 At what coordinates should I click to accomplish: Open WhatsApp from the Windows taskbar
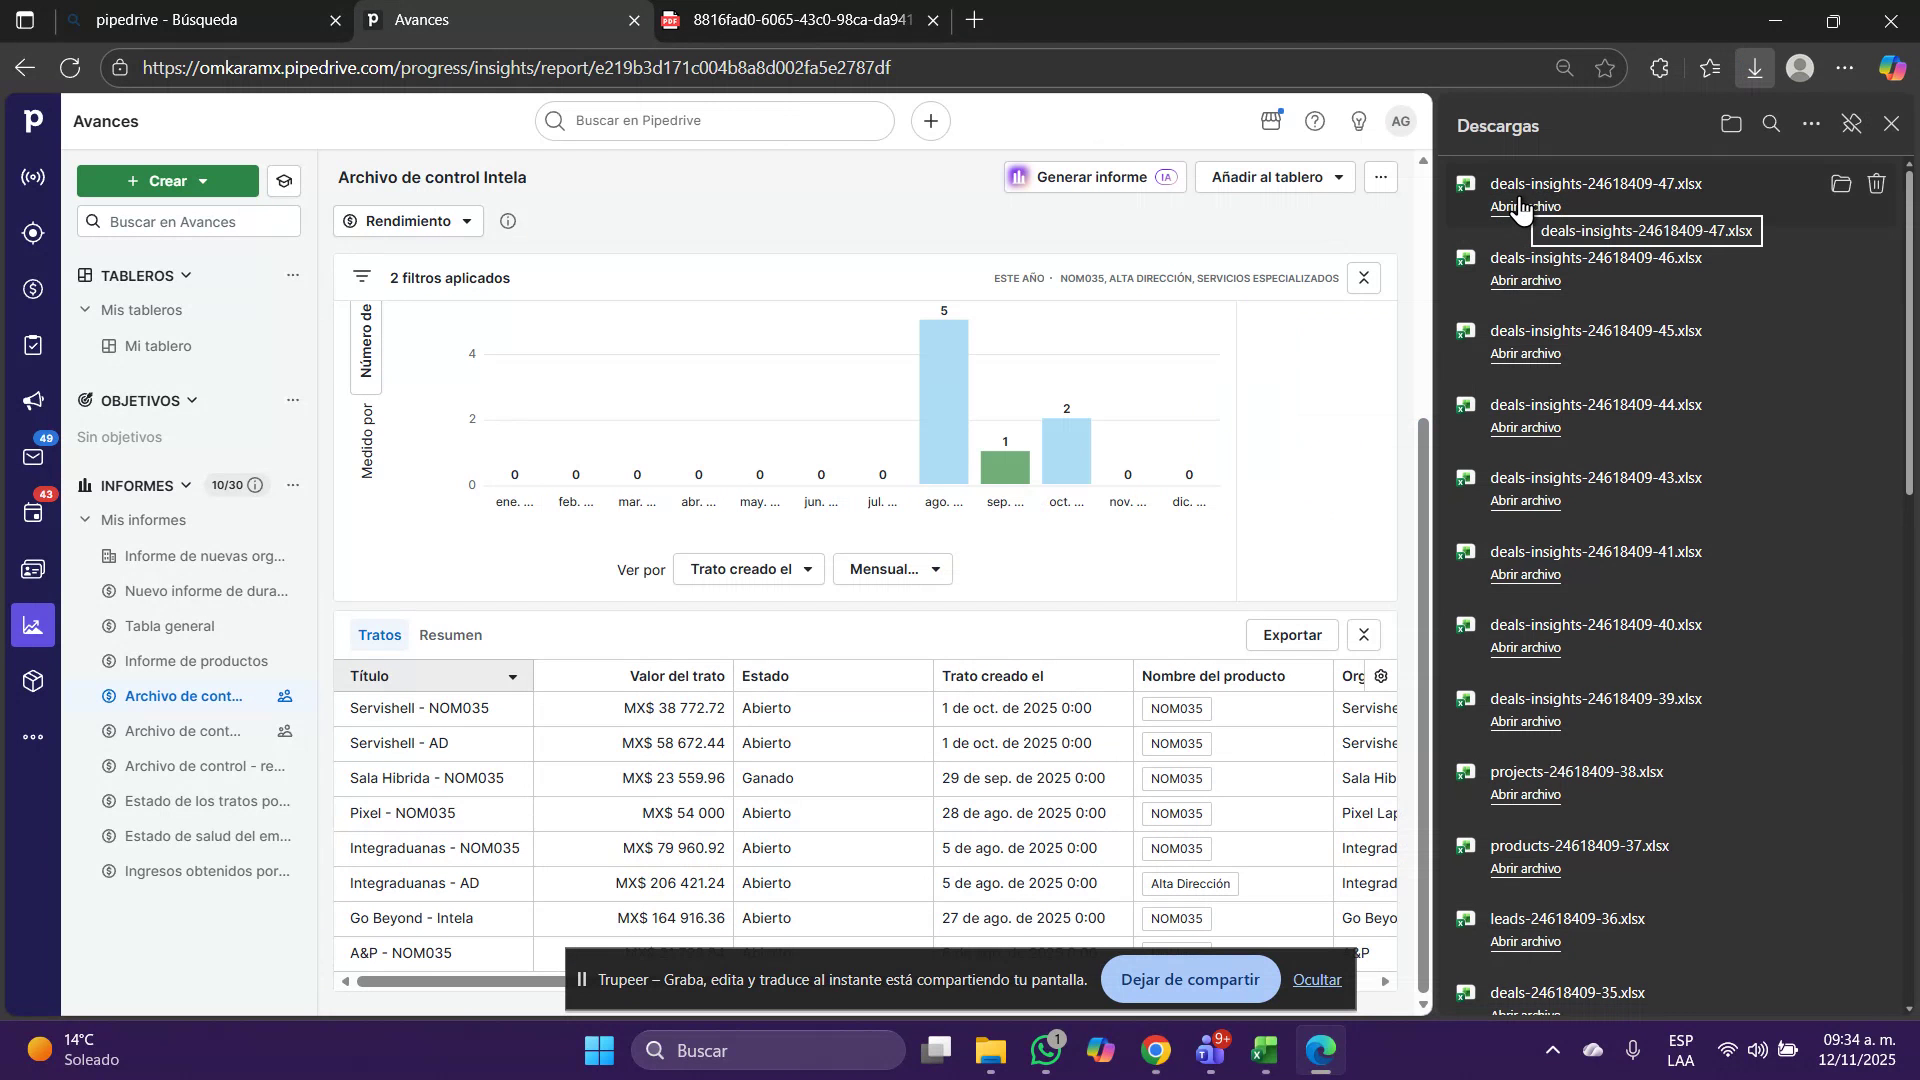click(x=1046, y=1051)
